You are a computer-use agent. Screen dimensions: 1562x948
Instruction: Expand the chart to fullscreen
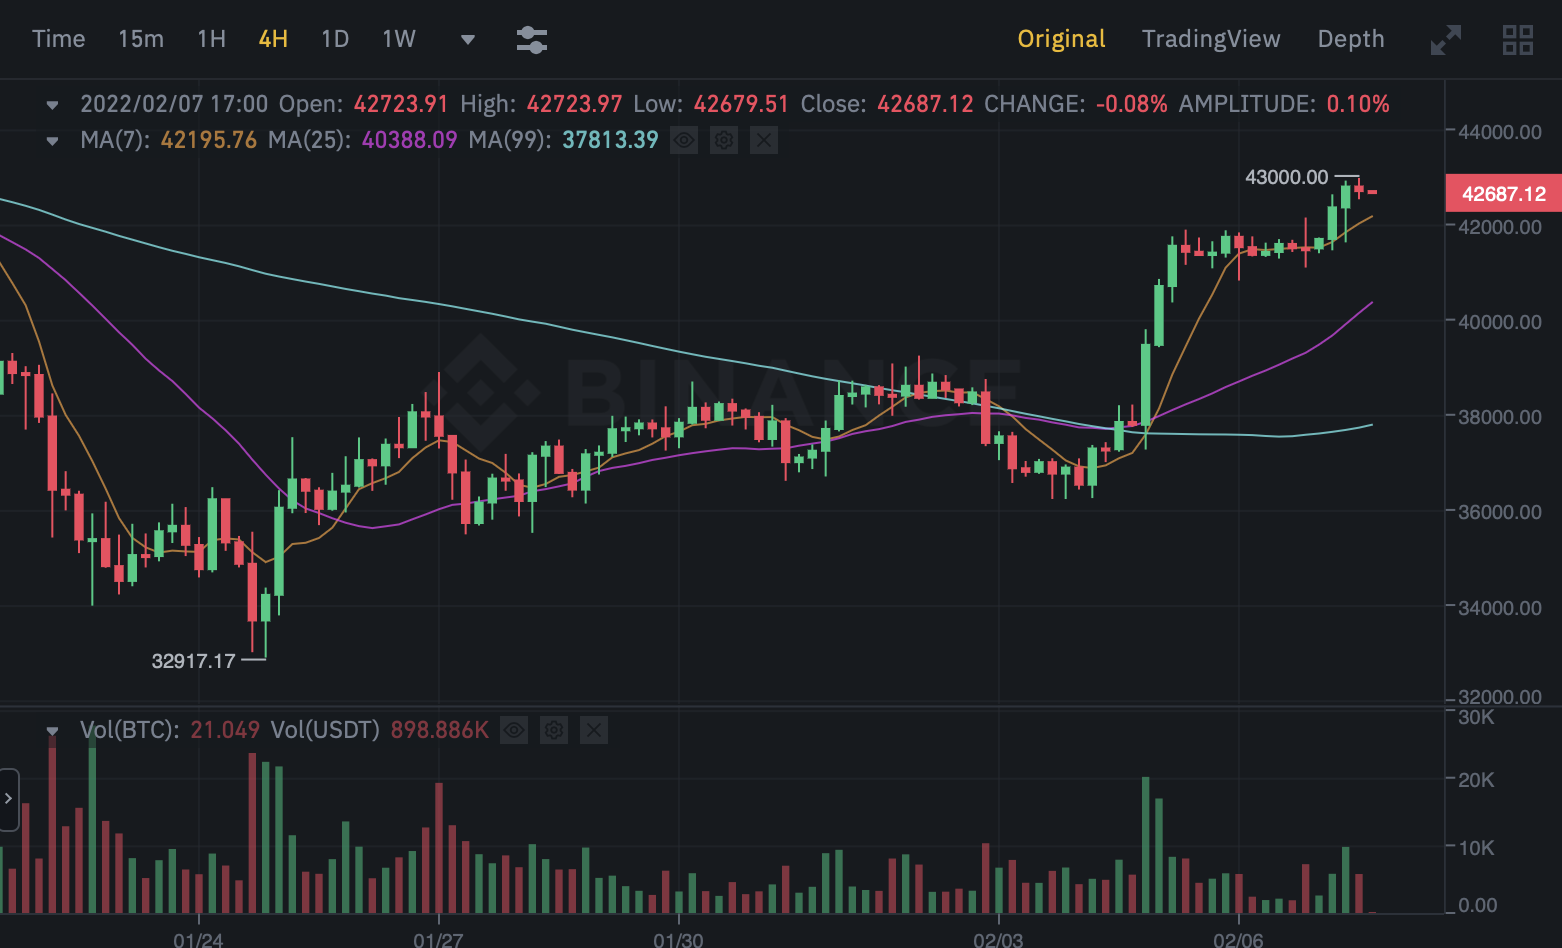[1446, 40]
